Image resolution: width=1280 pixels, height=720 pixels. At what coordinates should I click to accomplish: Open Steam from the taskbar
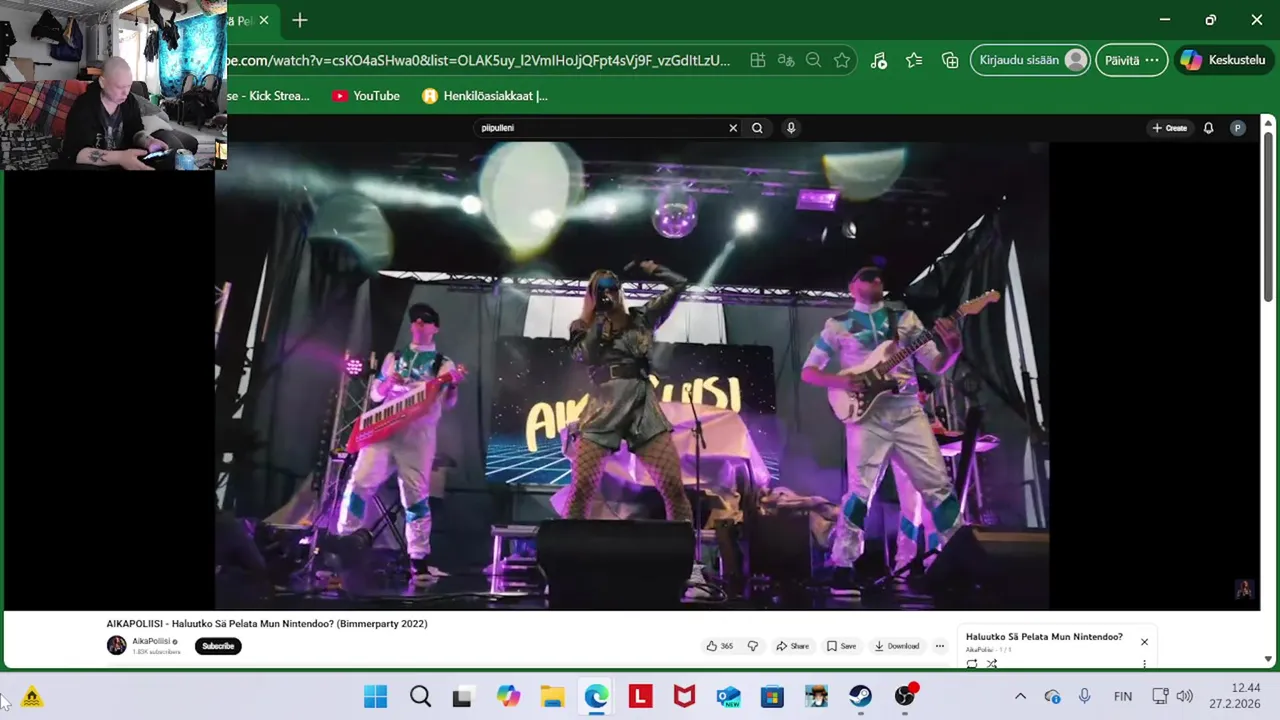(860, 697)
